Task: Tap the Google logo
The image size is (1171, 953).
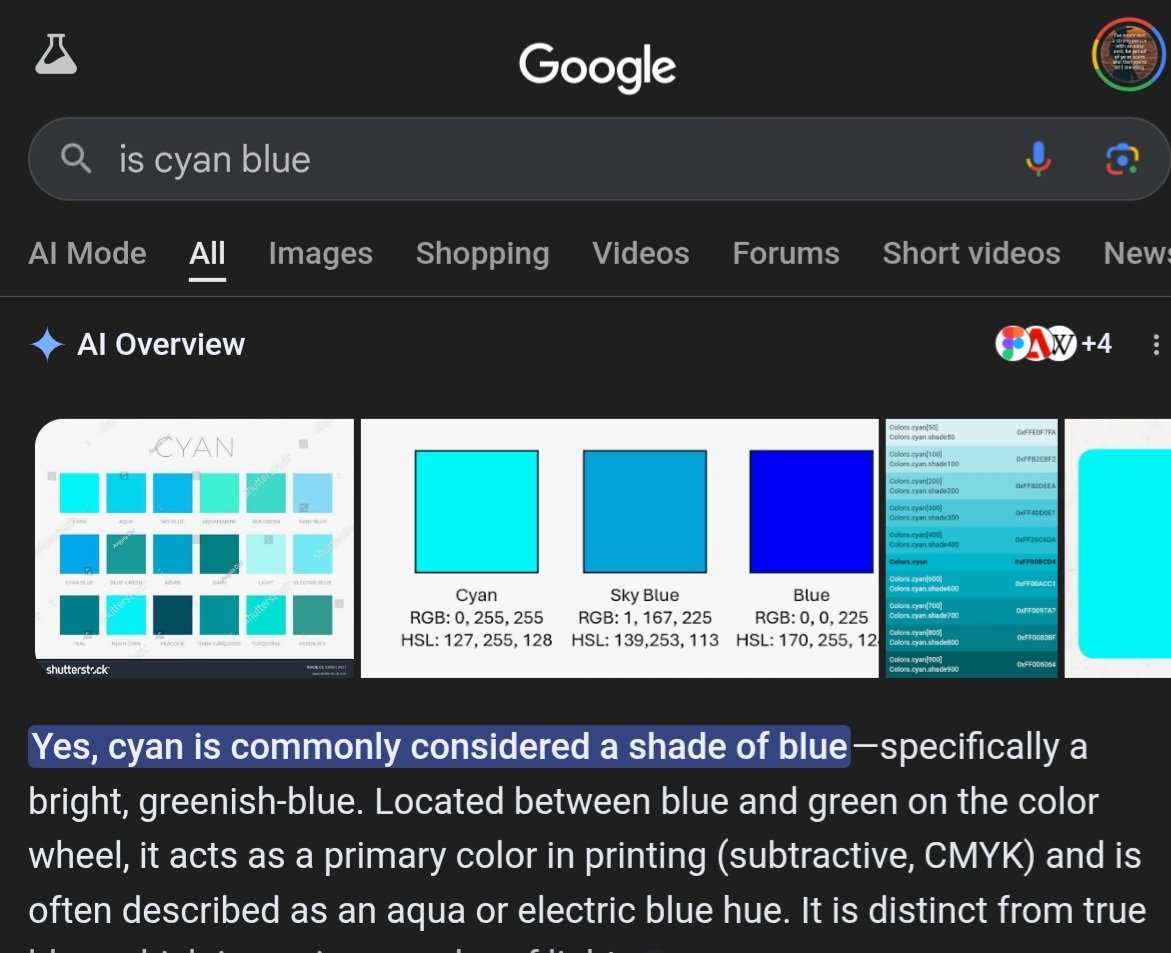Action: point(597,67)
